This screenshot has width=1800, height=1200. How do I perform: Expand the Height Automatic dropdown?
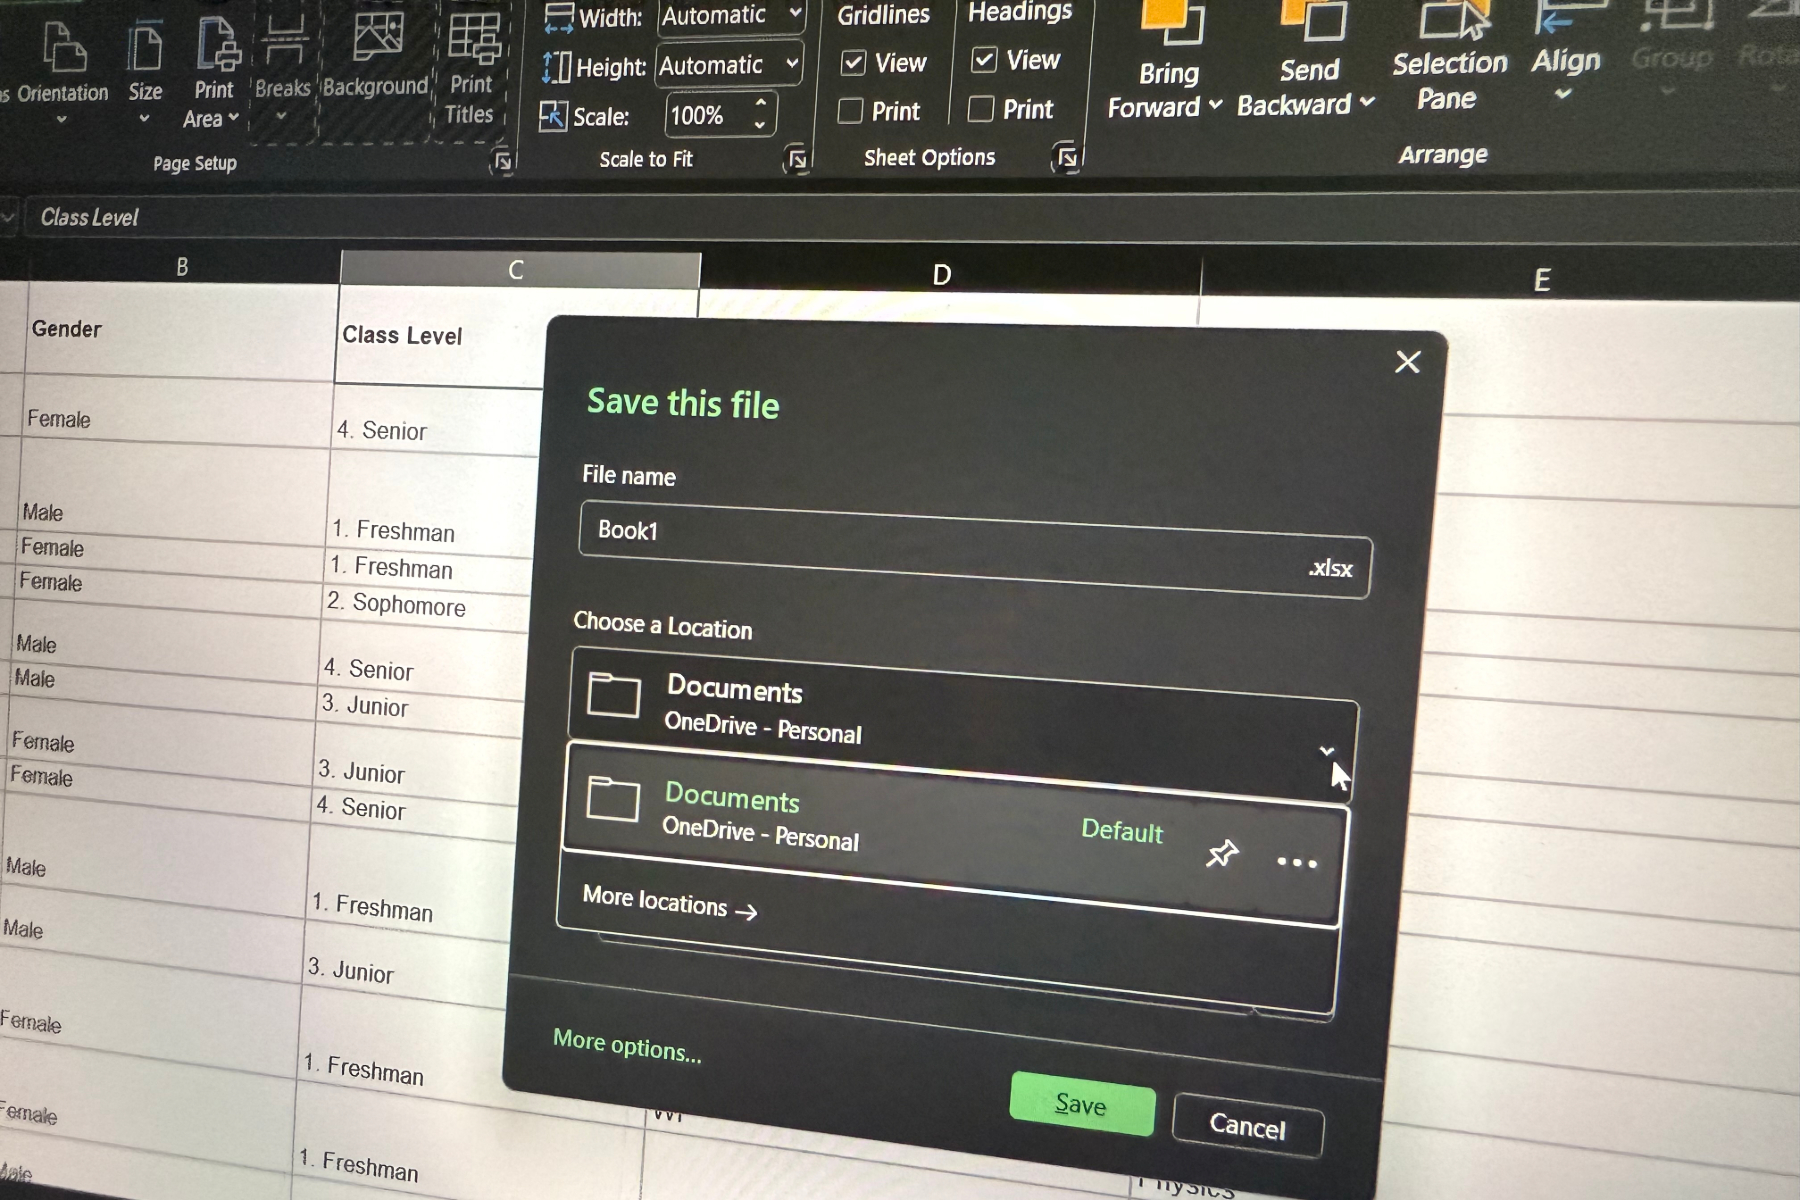792,64
